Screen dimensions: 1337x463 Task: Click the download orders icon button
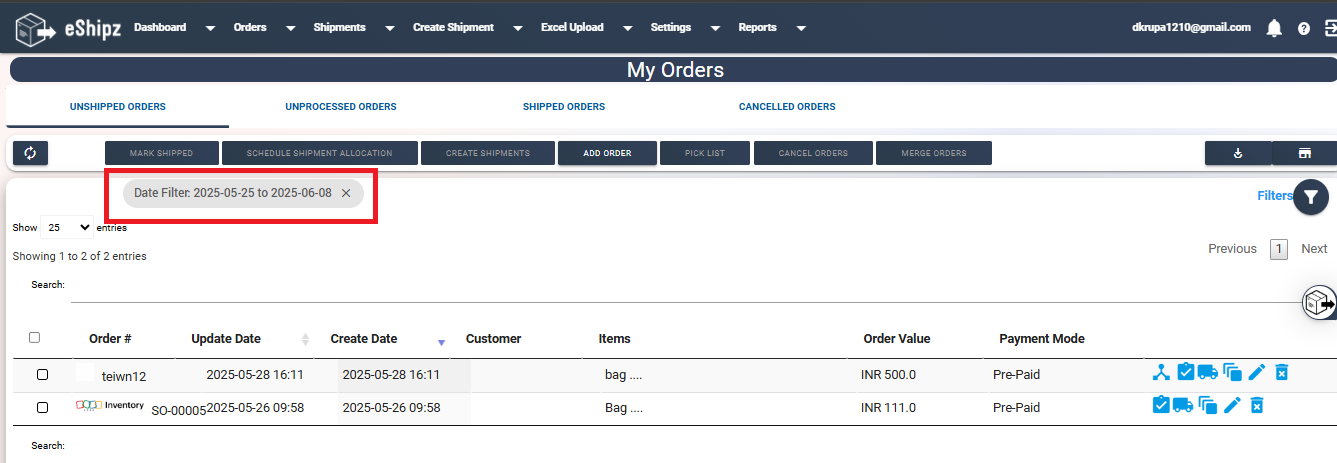1238,153
